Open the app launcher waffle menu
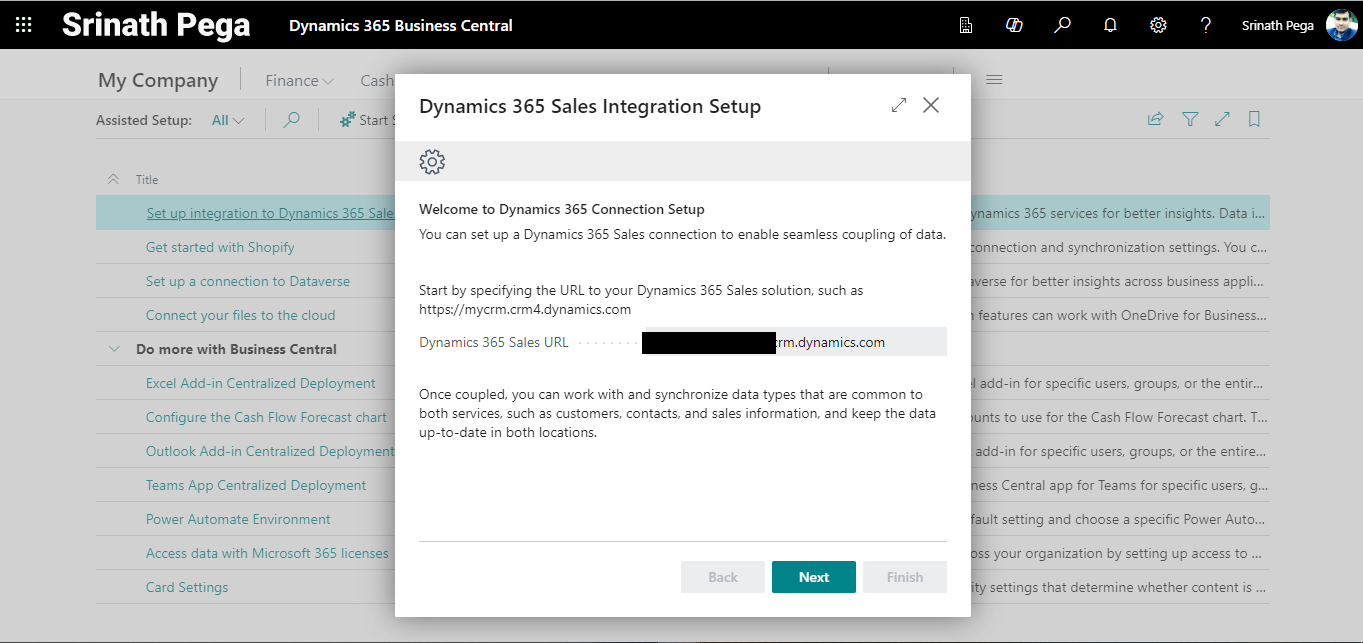 23,25
